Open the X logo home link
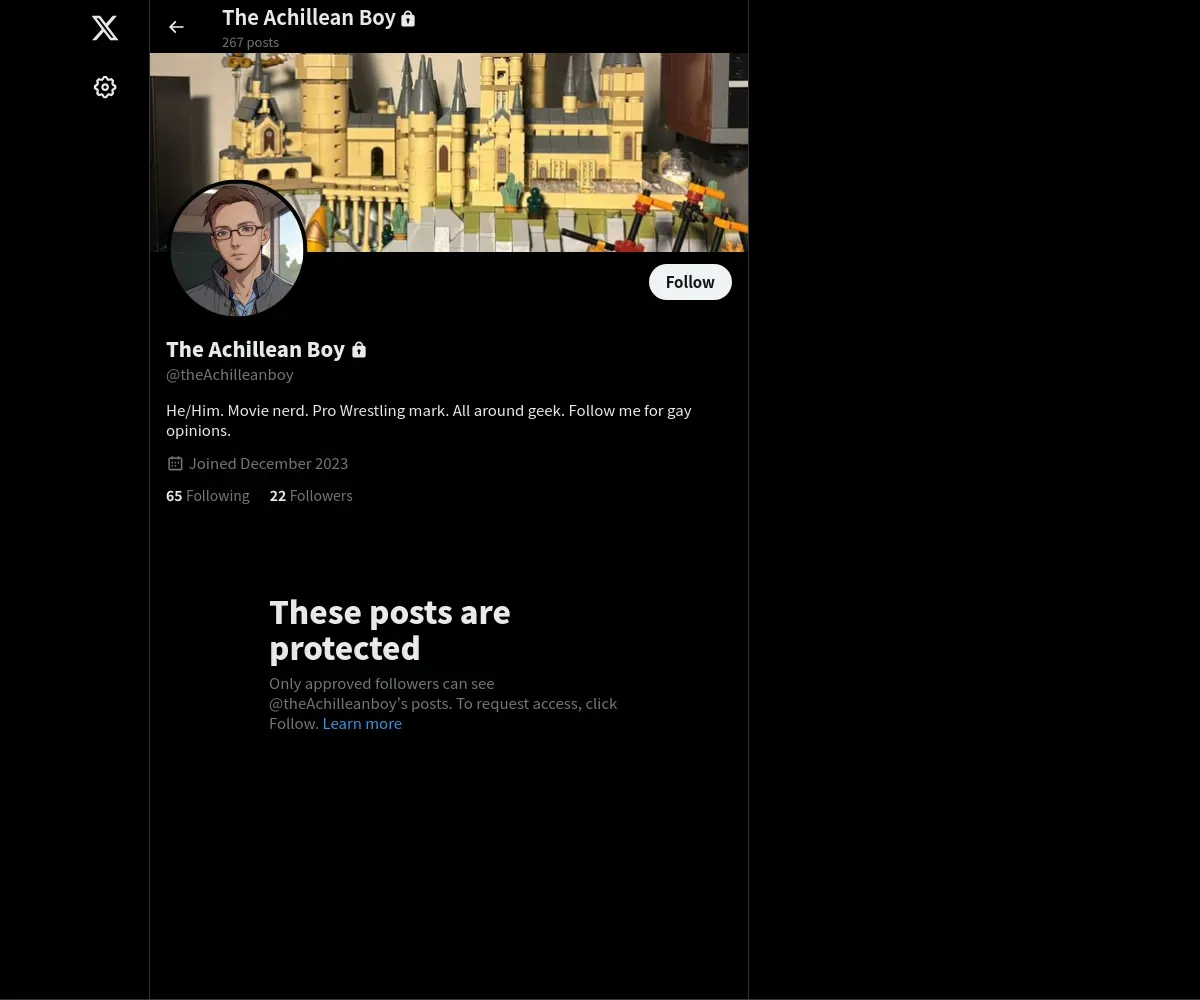The width and height of the screenshot is (1200, 1000). [105, 28]
